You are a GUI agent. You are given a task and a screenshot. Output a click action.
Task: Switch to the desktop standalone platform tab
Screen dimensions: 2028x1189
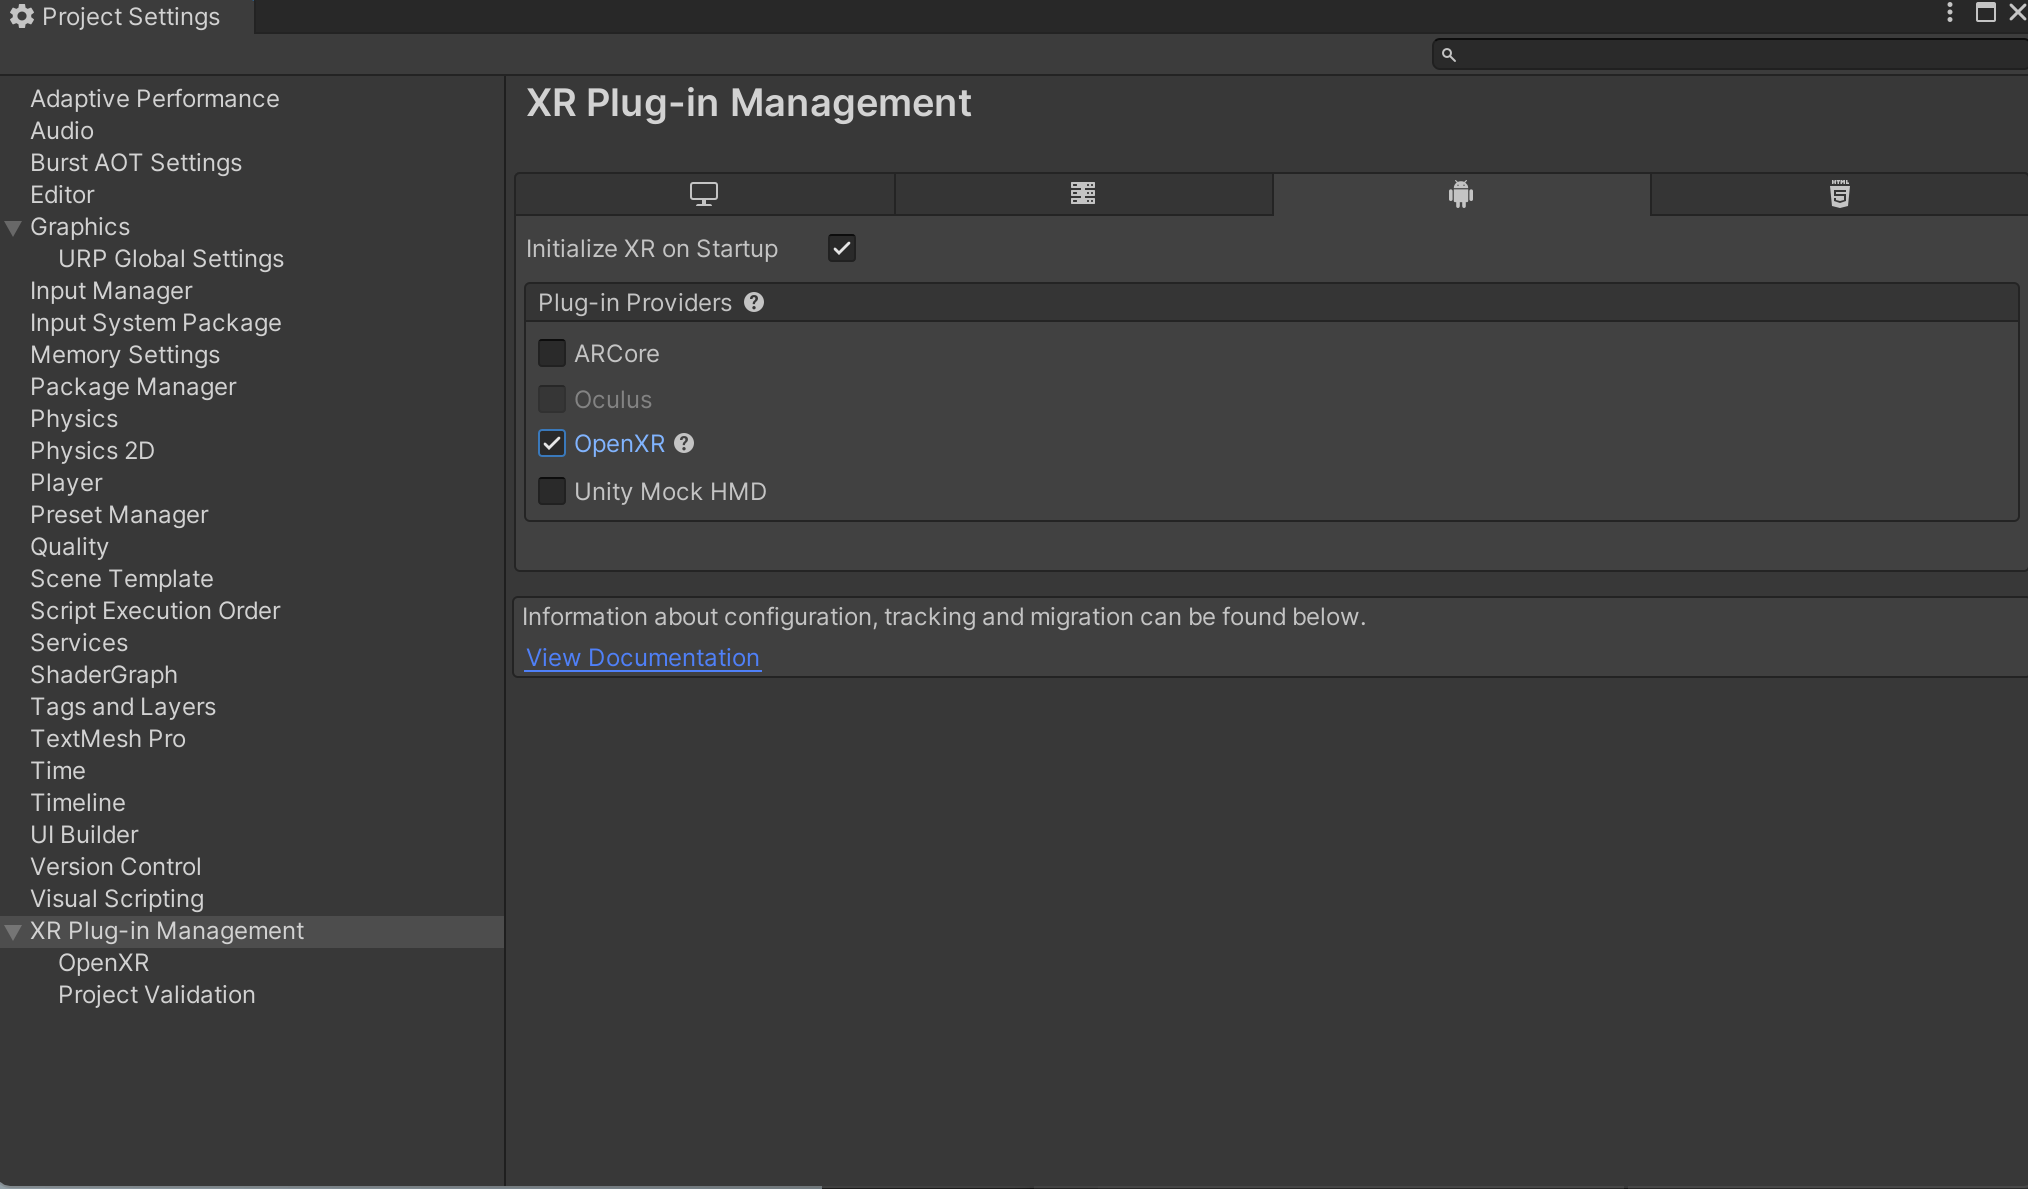[x=704, y=194]
